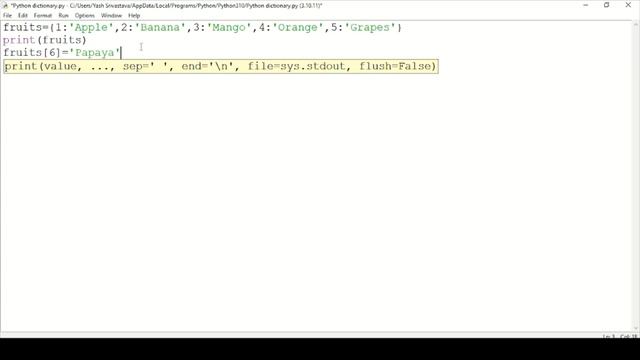Restore down the IDLE editor window

click(607, 5)
